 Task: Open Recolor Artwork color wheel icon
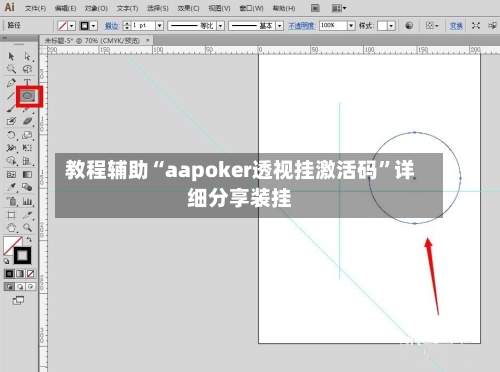tap(409, 26)
